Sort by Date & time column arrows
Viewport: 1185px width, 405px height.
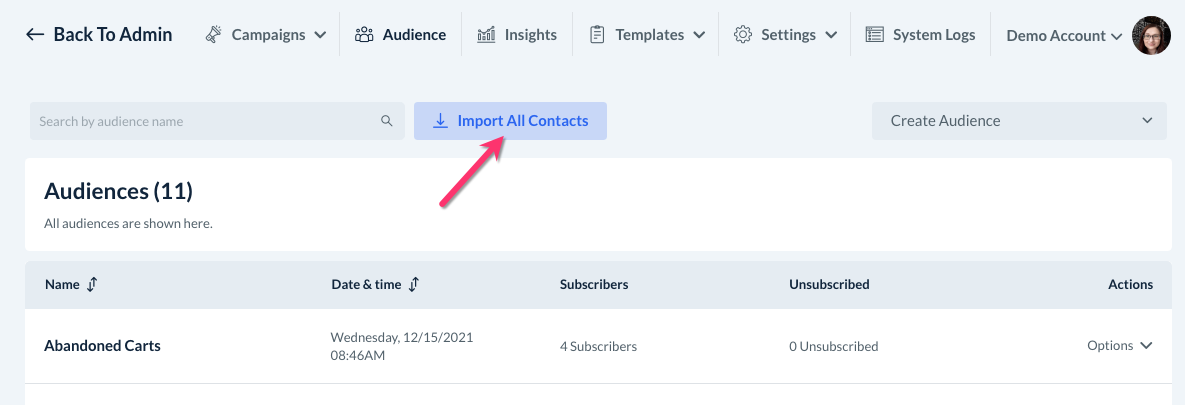[x=414, y=284]
